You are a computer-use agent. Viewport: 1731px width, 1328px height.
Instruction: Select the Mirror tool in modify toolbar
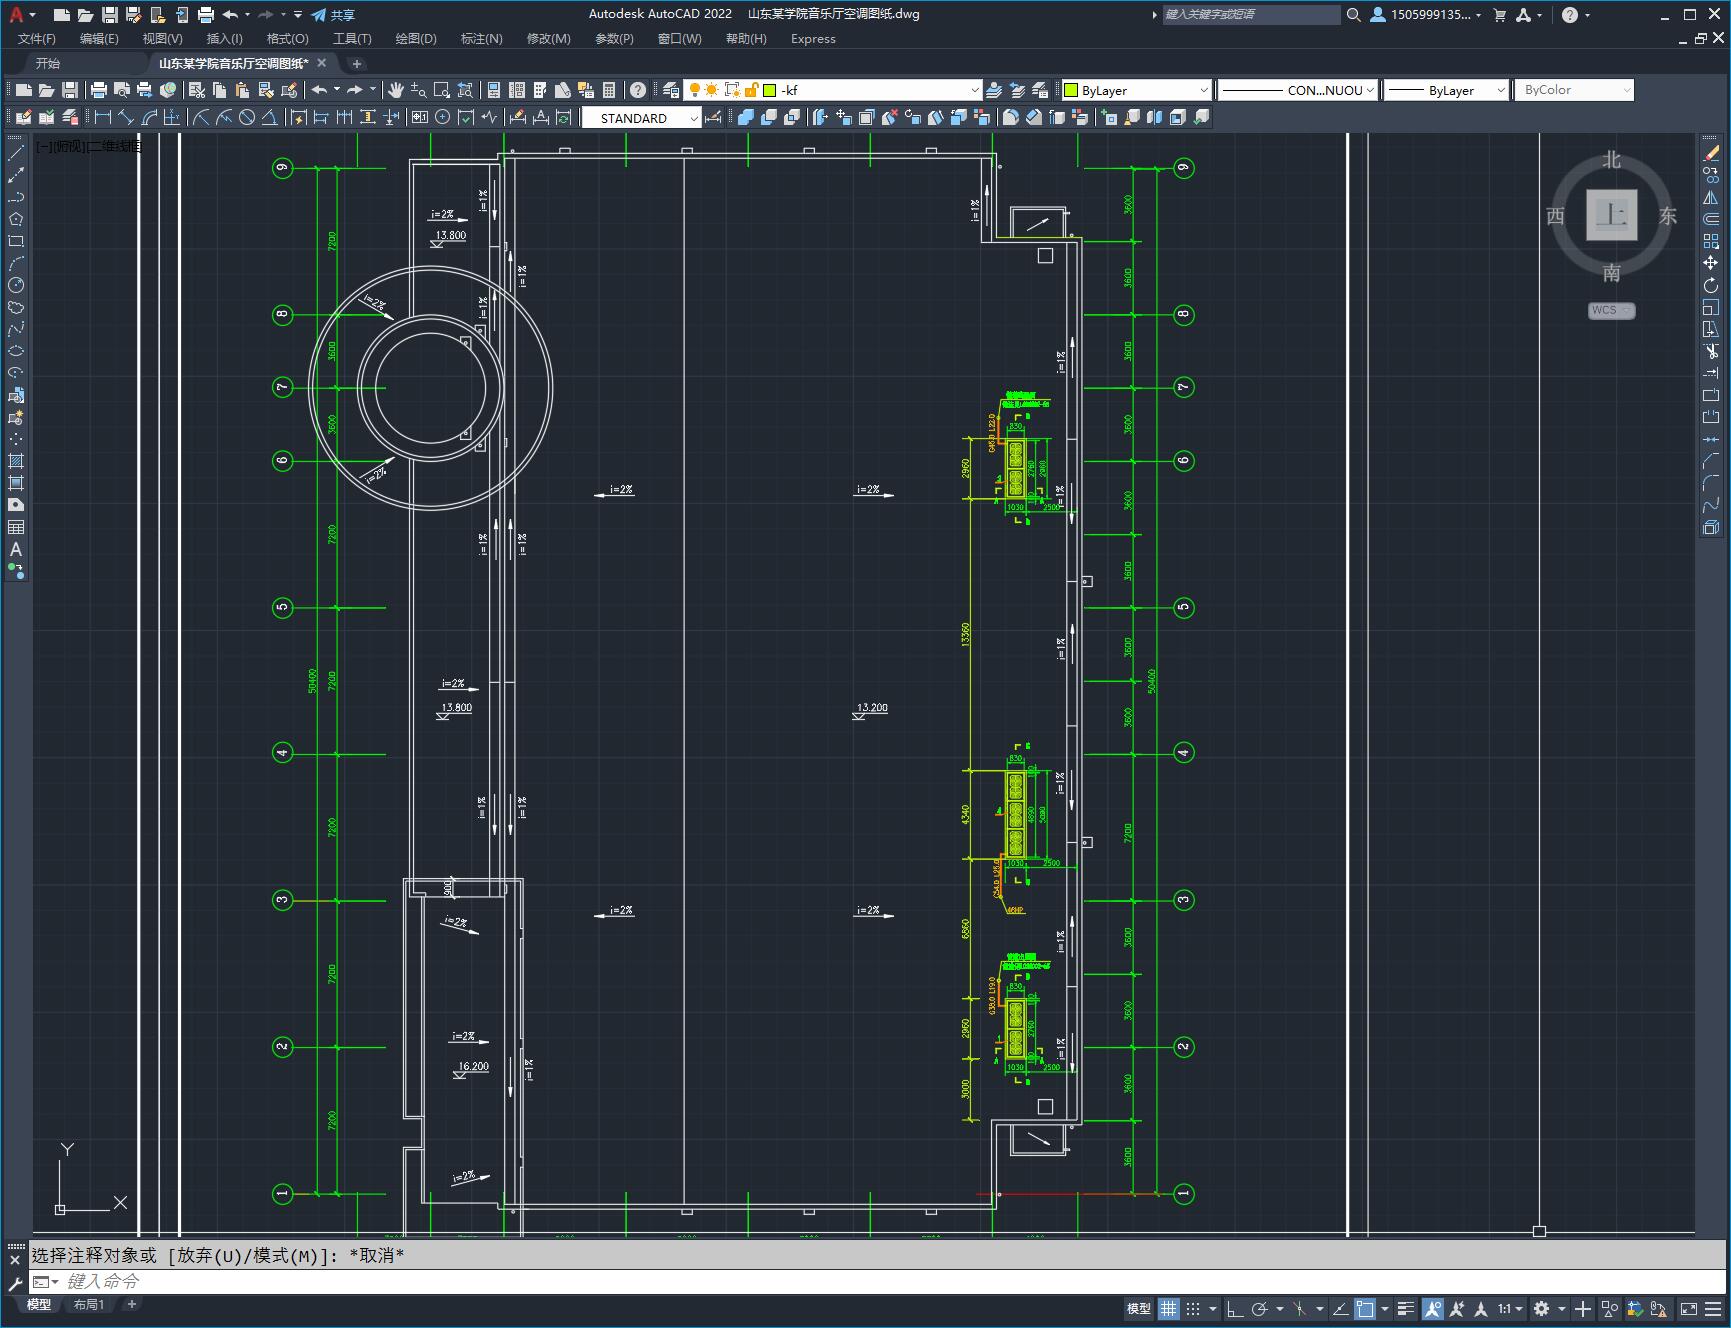(x=1711, y=197)
